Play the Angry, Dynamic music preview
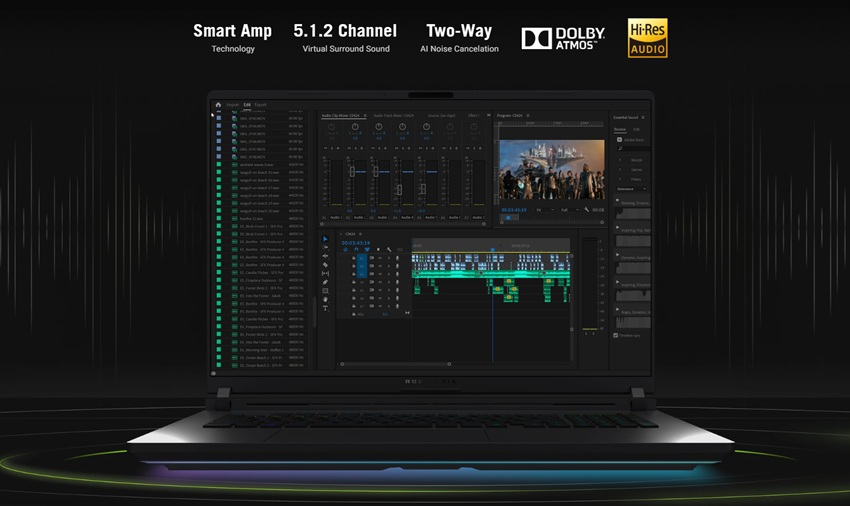 617,309
